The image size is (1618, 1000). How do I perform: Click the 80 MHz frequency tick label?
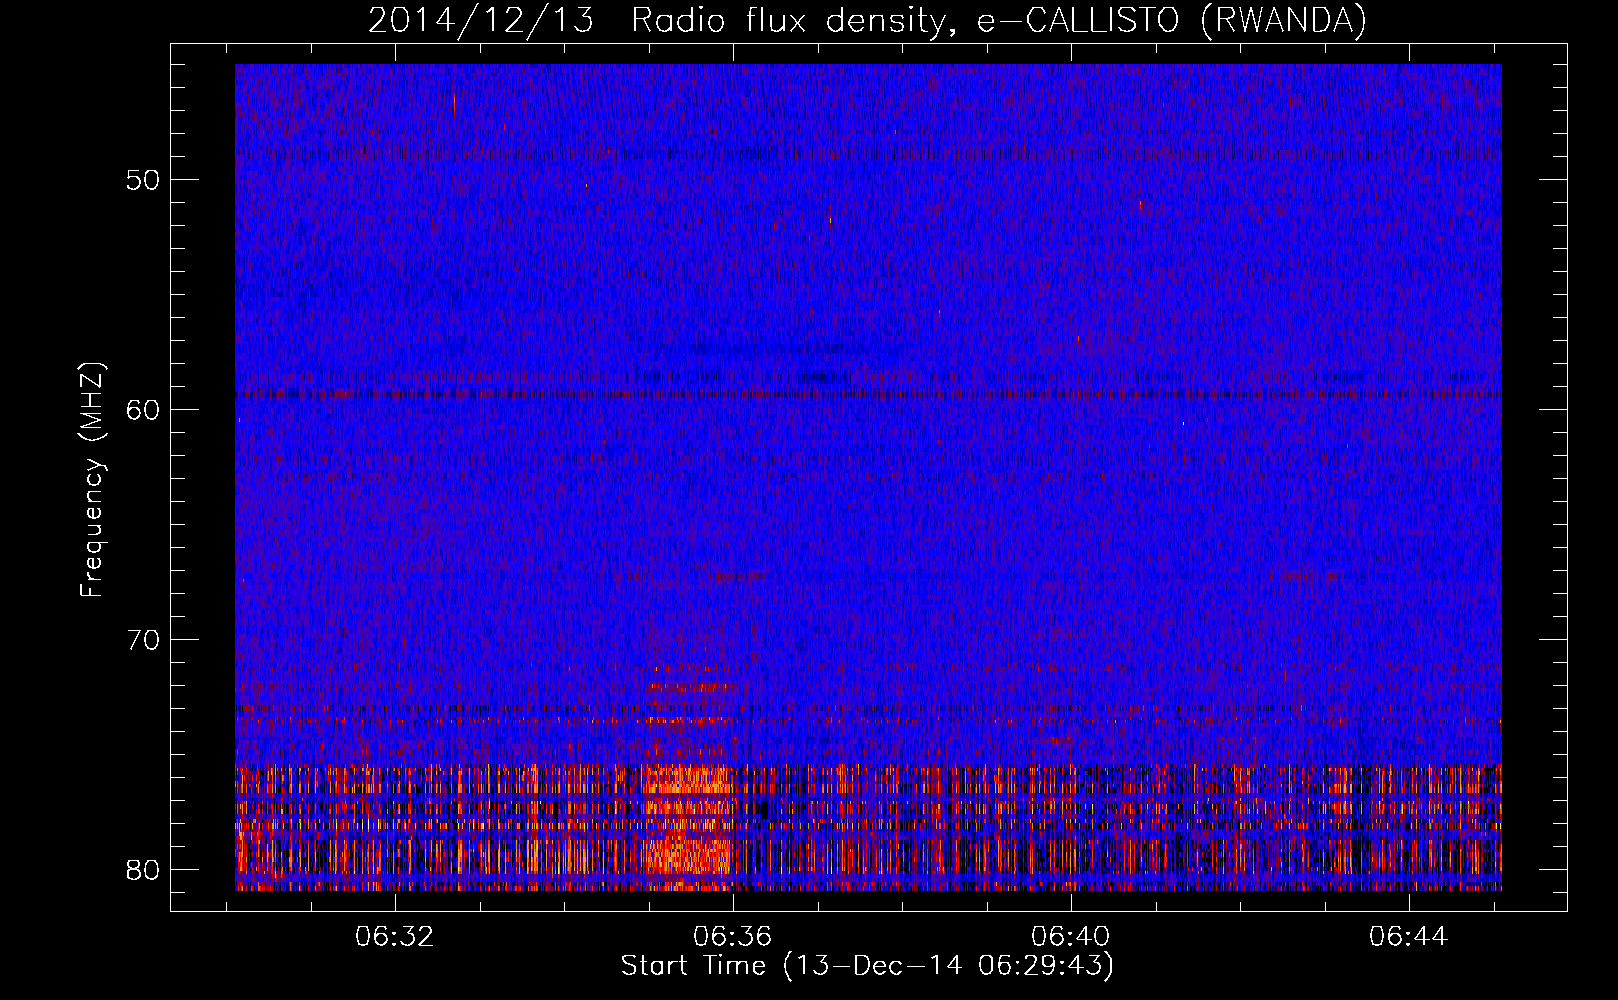(143, 870)
